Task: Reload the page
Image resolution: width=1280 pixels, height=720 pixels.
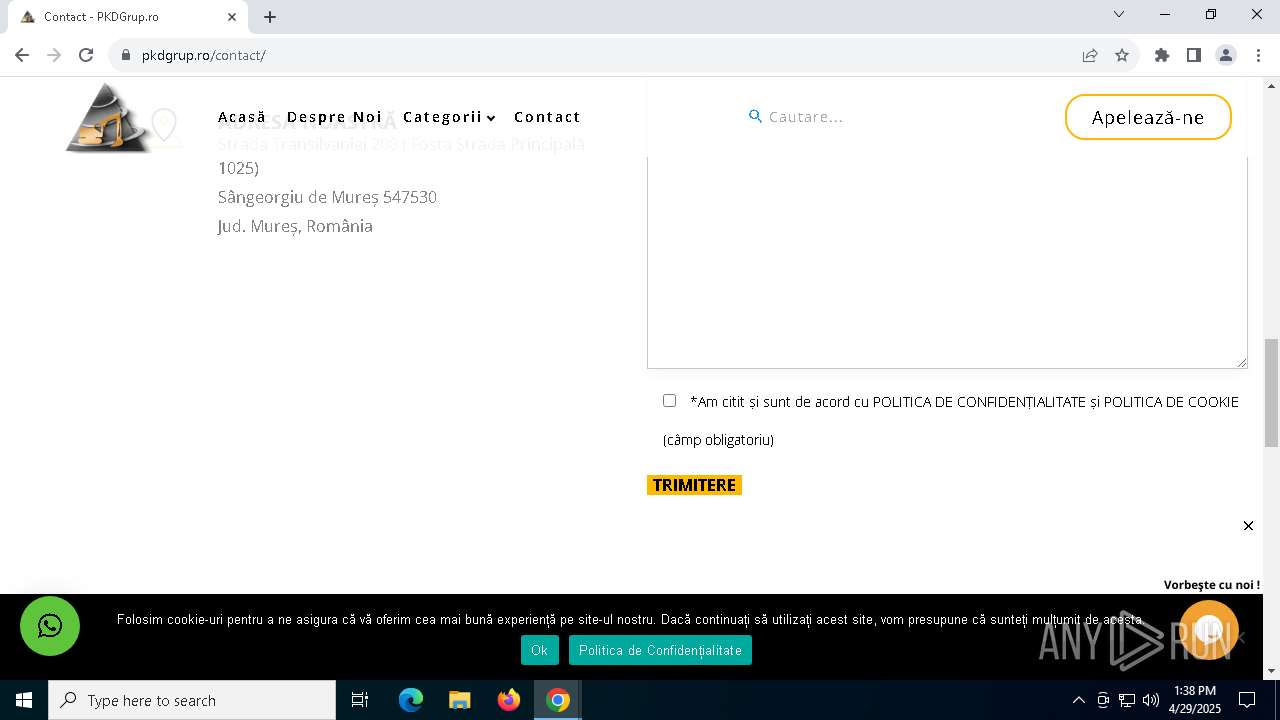Action: point(86,55)
